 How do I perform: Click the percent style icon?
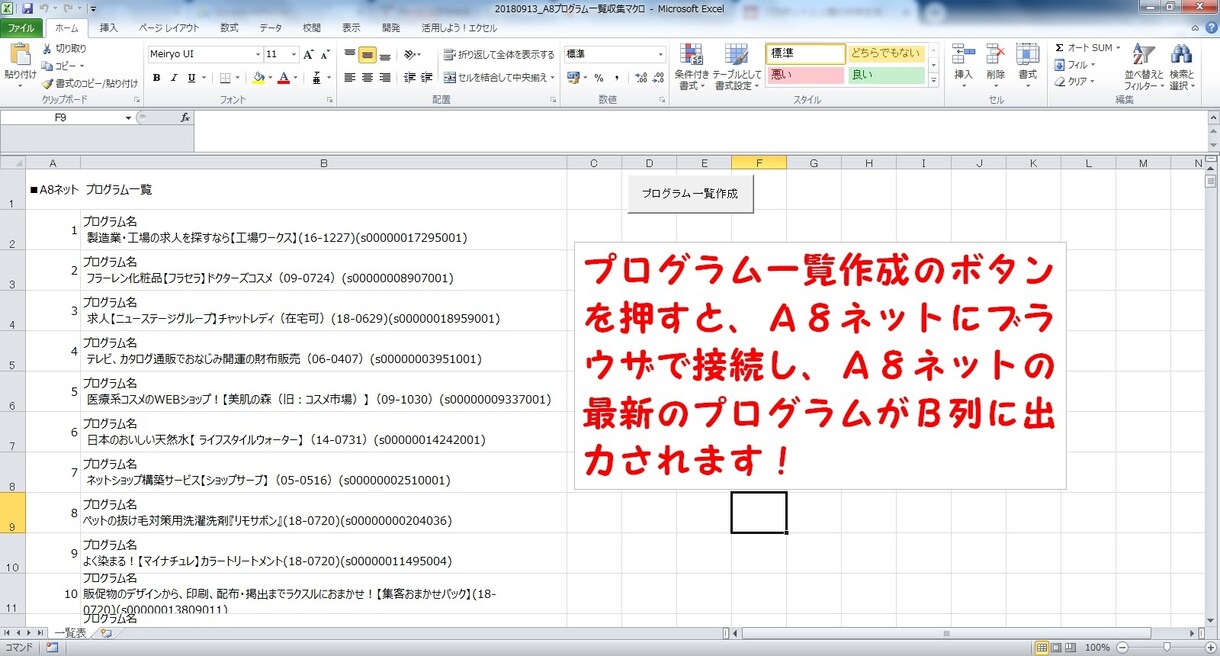599,78
